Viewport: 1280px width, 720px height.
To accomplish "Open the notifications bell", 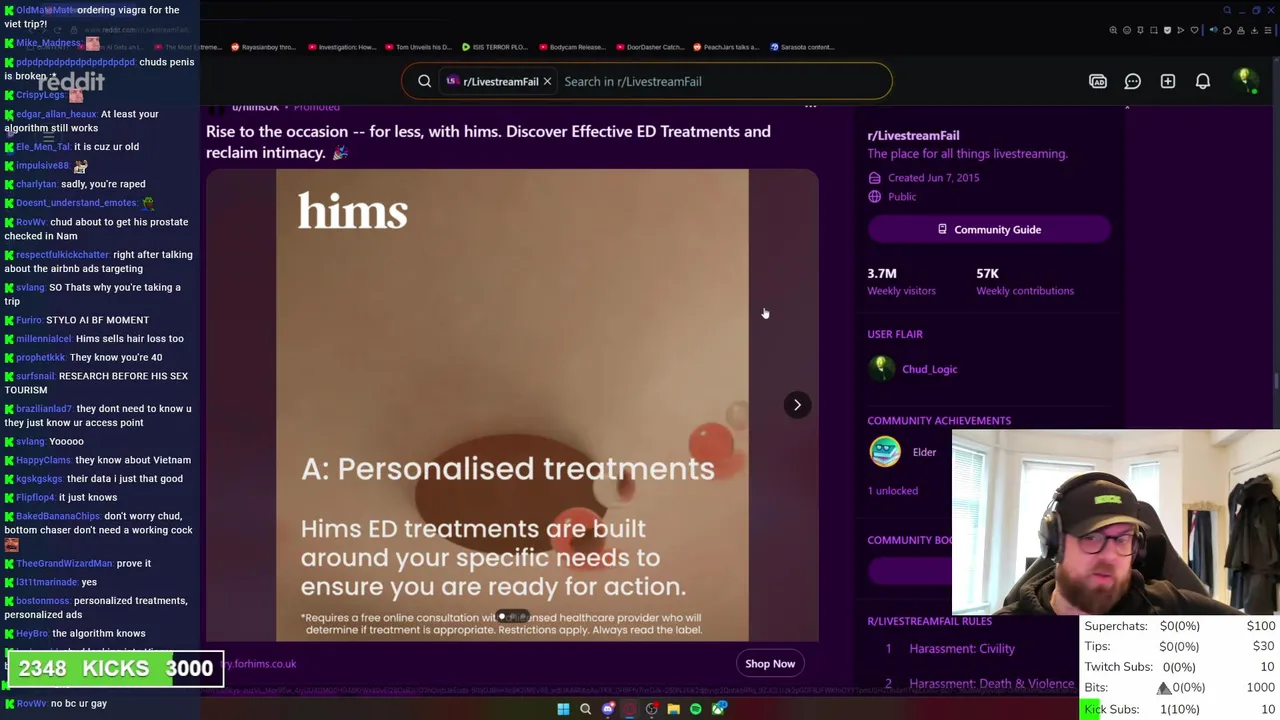I will pyautogui.click(x=1203, y=81).
